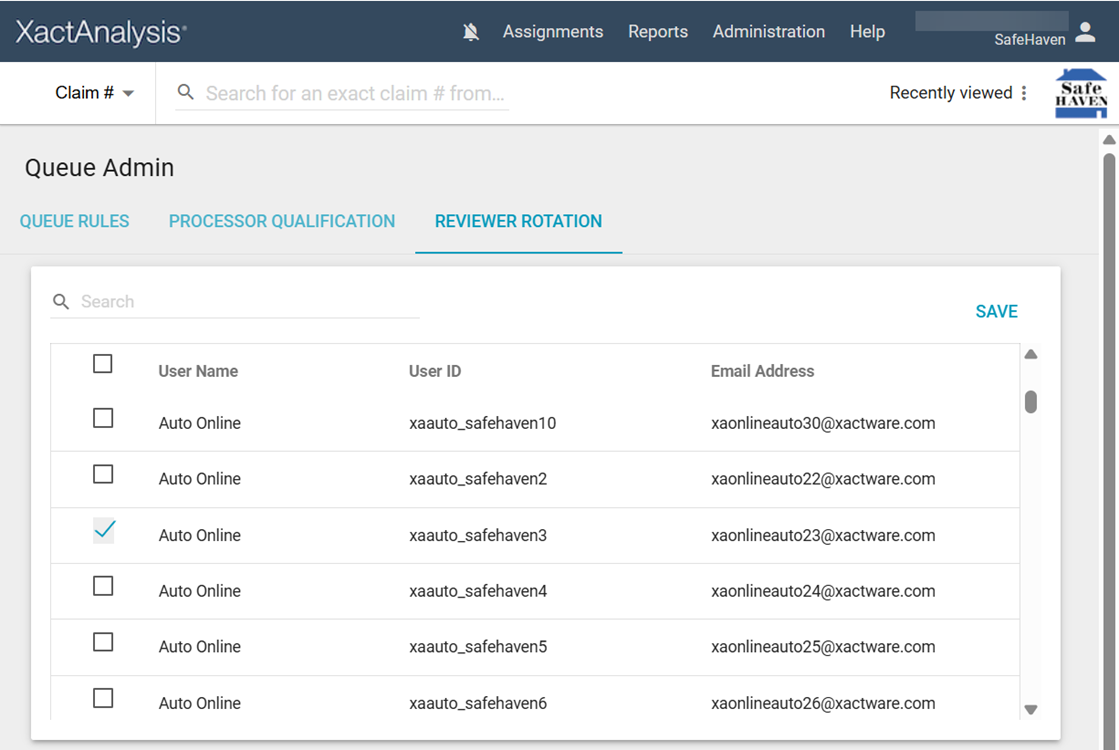Screen dimensions: 1119x750
Task: Open the user profile account icon
Action: tap(1085, 33)
